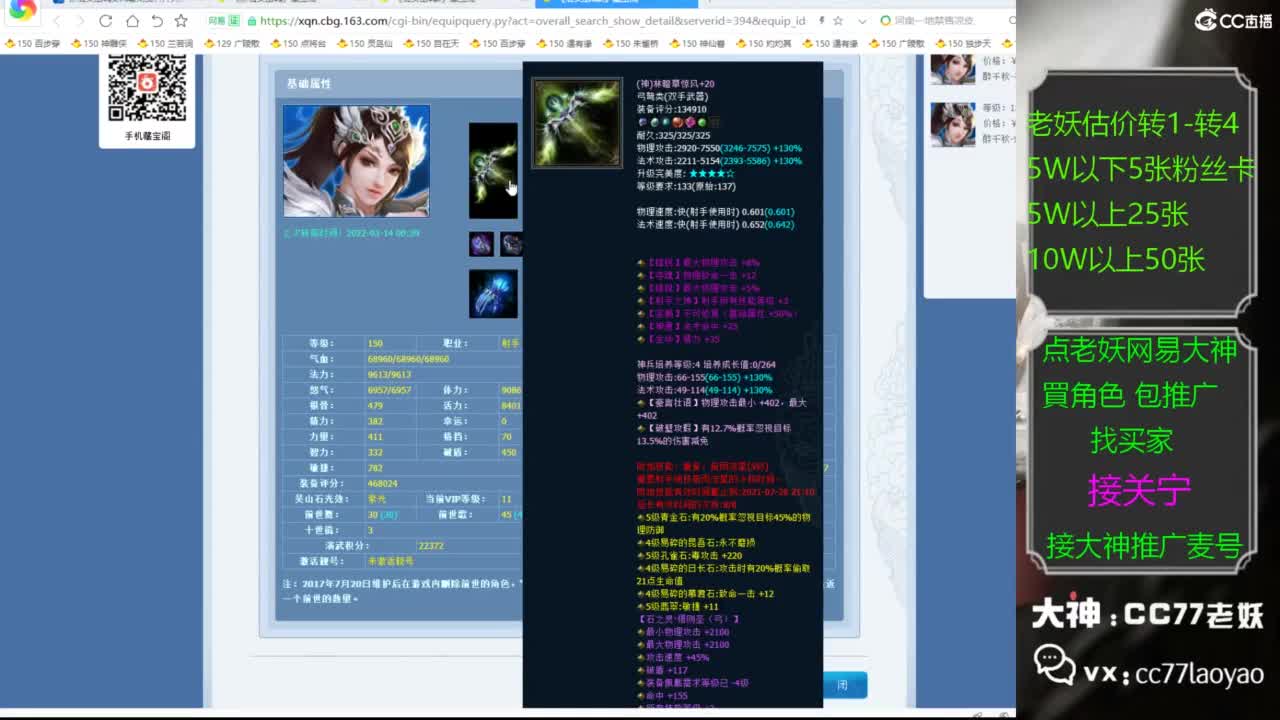Screen dimensions: 1280x720
Task: Go back with the browser back arrow
Action: pyautogui.click(x=57, y=21)
